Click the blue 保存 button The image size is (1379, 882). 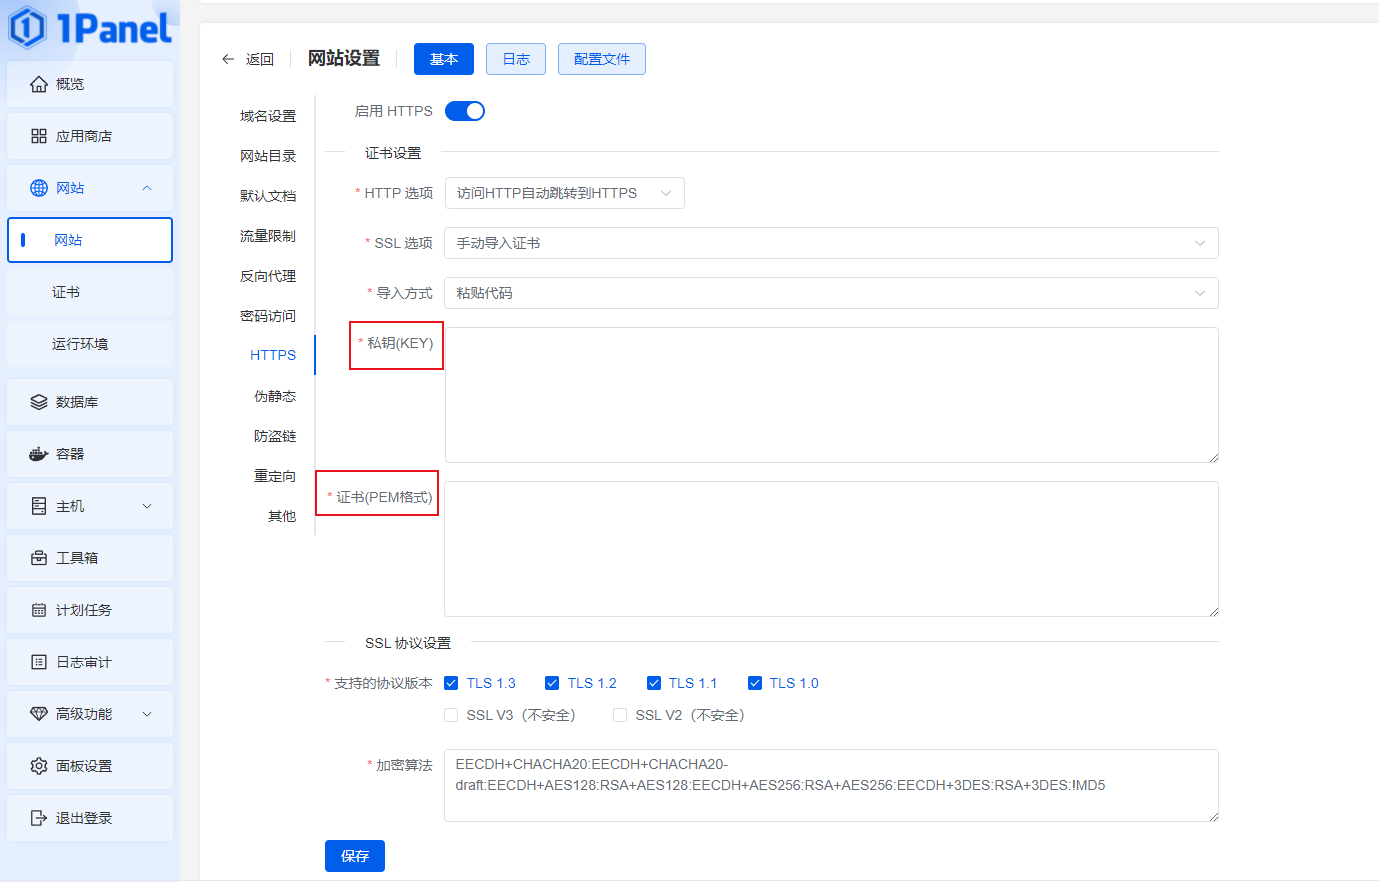[x=355, y=856]
